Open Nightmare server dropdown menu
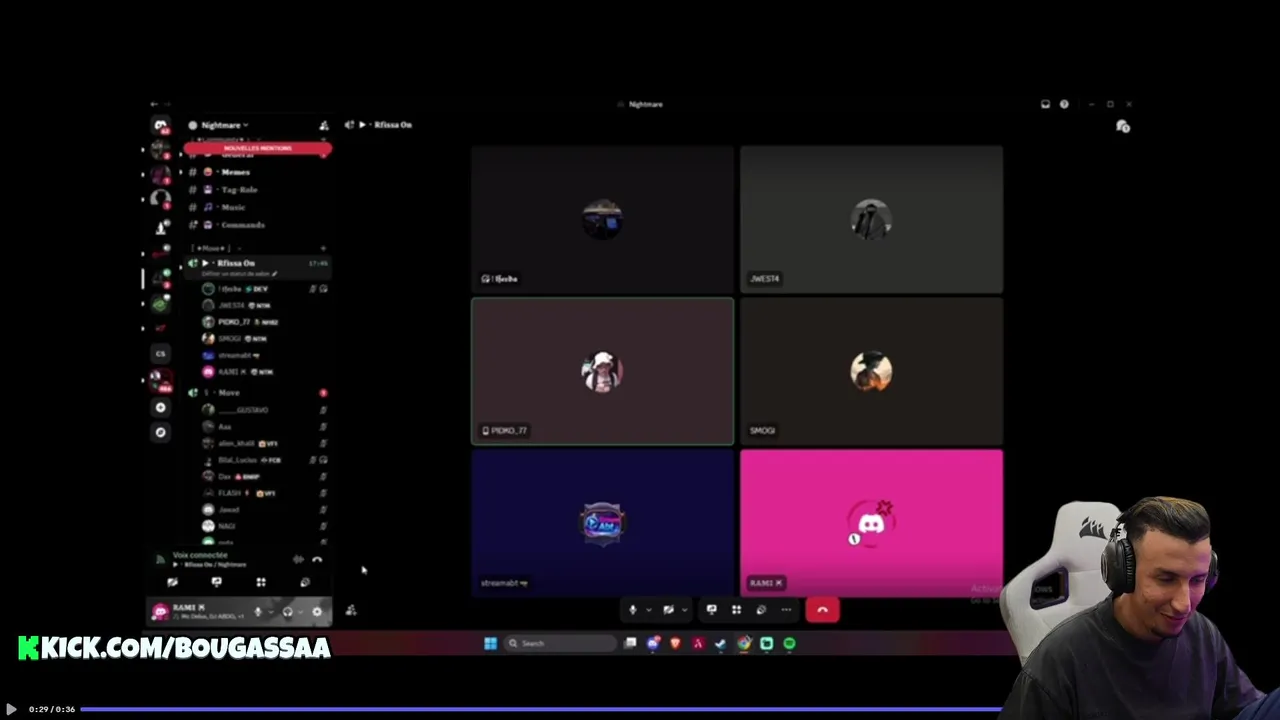 (225, 125)
